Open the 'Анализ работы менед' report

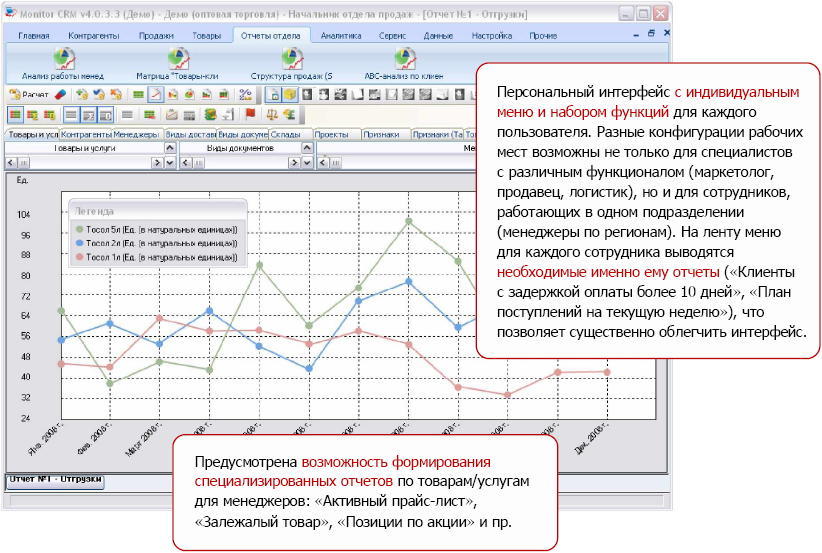63,63
